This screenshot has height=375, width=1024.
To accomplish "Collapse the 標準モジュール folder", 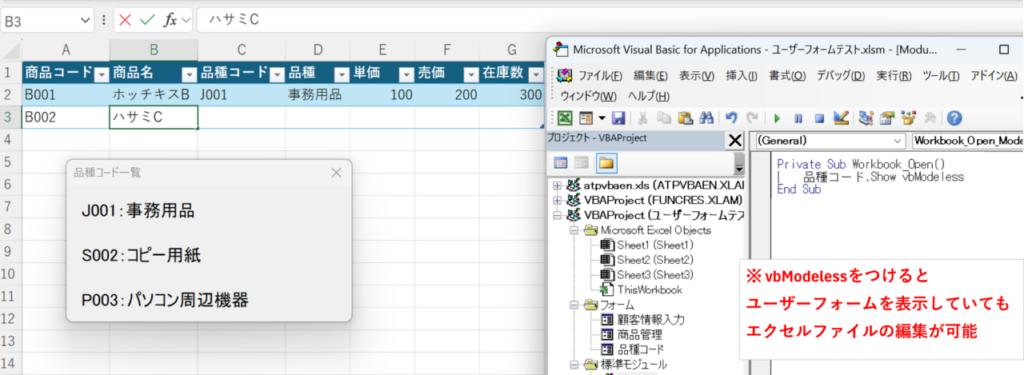I will click(573, 365).
